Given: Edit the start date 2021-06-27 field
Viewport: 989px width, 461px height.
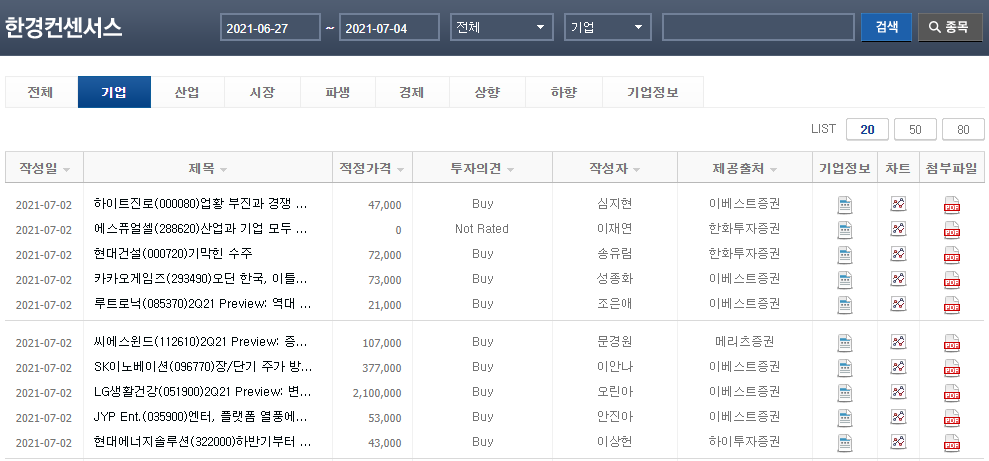Looking at the screenshot, I should point(270,27).
